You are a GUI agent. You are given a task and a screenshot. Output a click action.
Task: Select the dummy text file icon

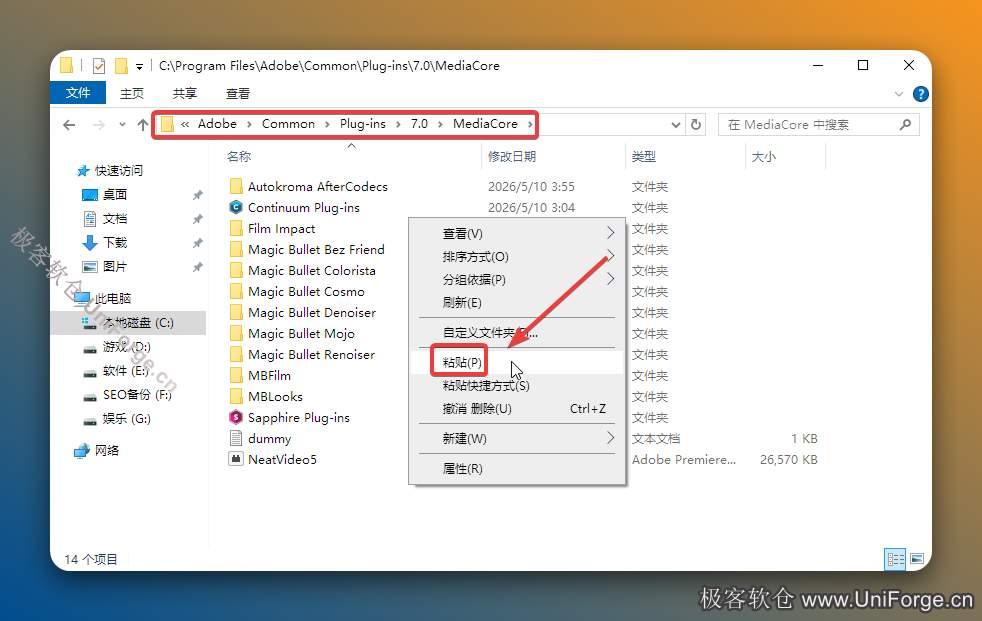236,438
